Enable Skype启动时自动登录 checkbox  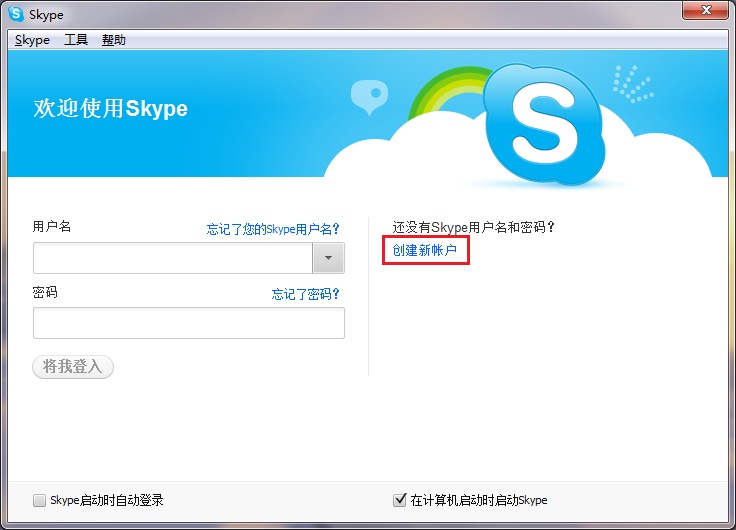39,500
